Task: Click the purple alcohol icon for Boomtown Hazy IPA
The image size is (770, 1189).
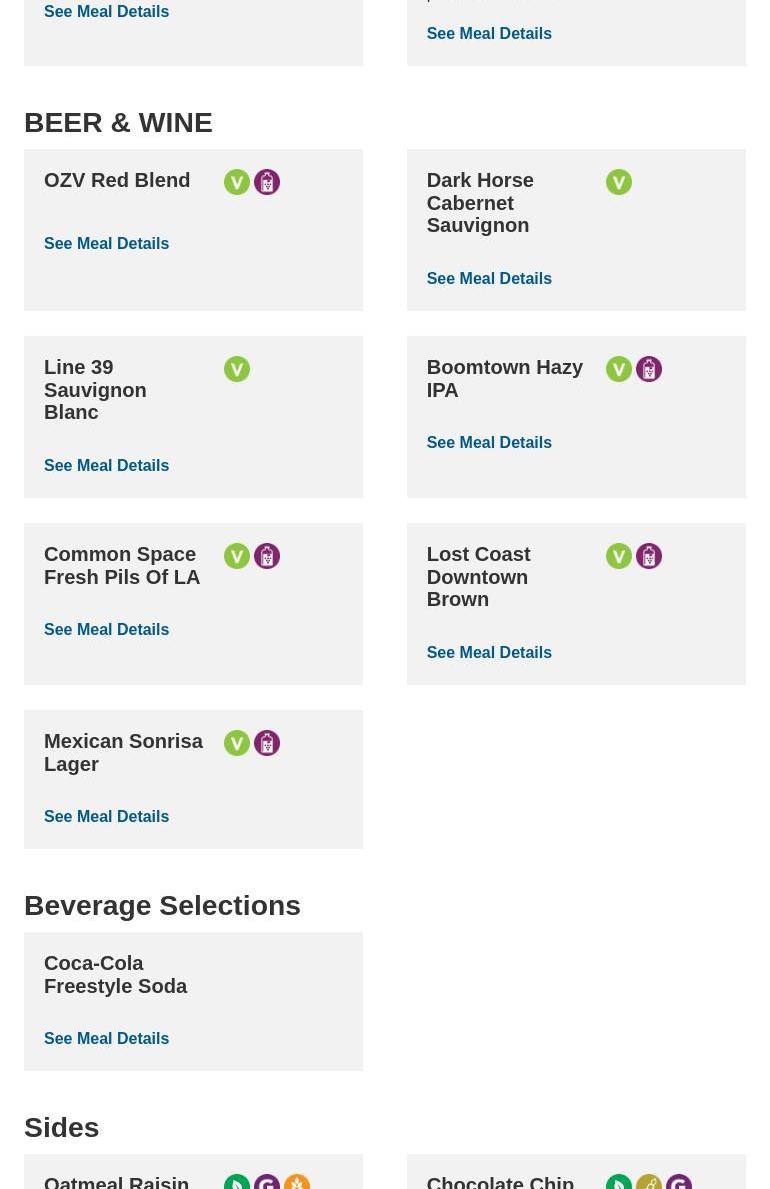Action: 649,369
